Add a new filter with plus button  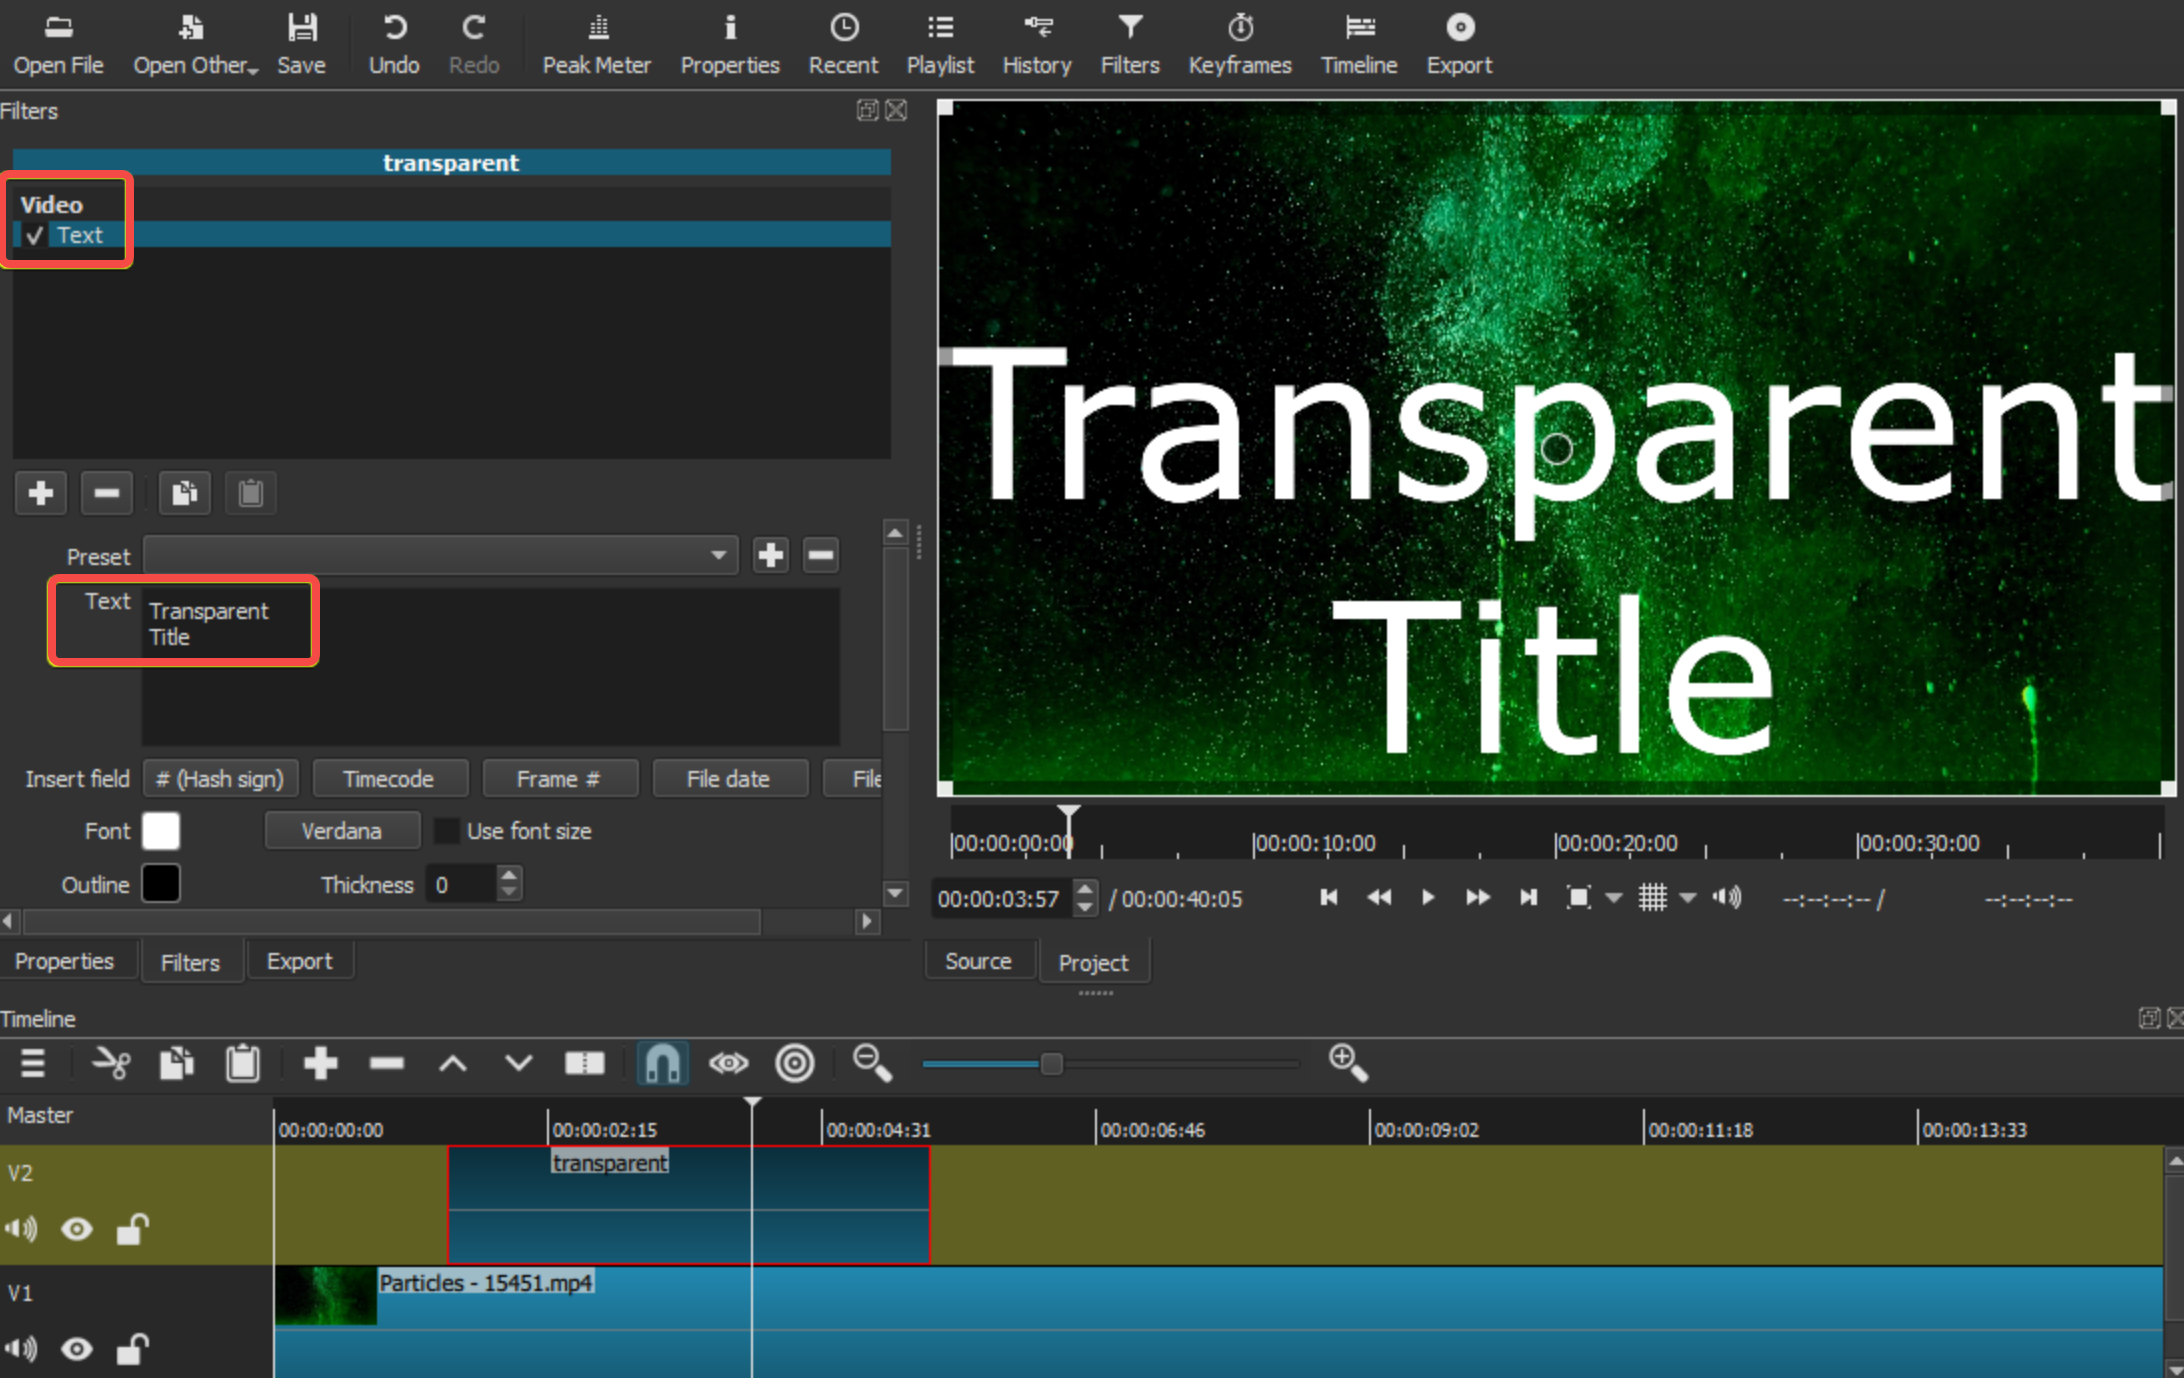coord(41,493)
